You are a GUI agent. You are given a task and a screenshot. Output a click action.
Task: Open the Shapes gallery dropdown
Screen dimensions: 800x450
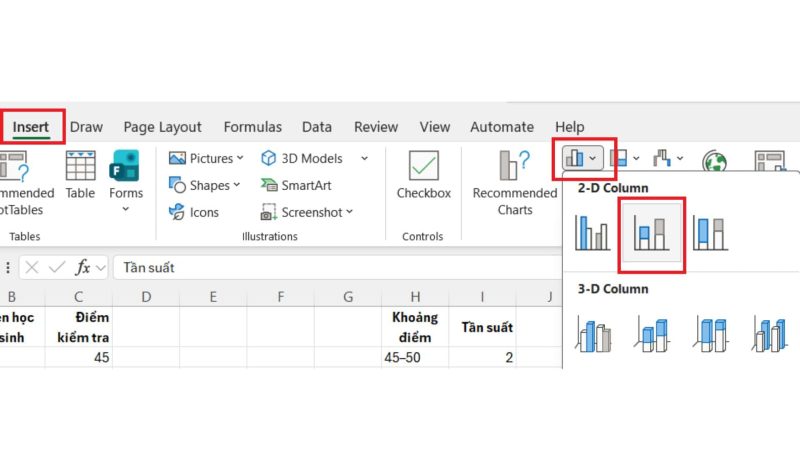click(205, 185)
